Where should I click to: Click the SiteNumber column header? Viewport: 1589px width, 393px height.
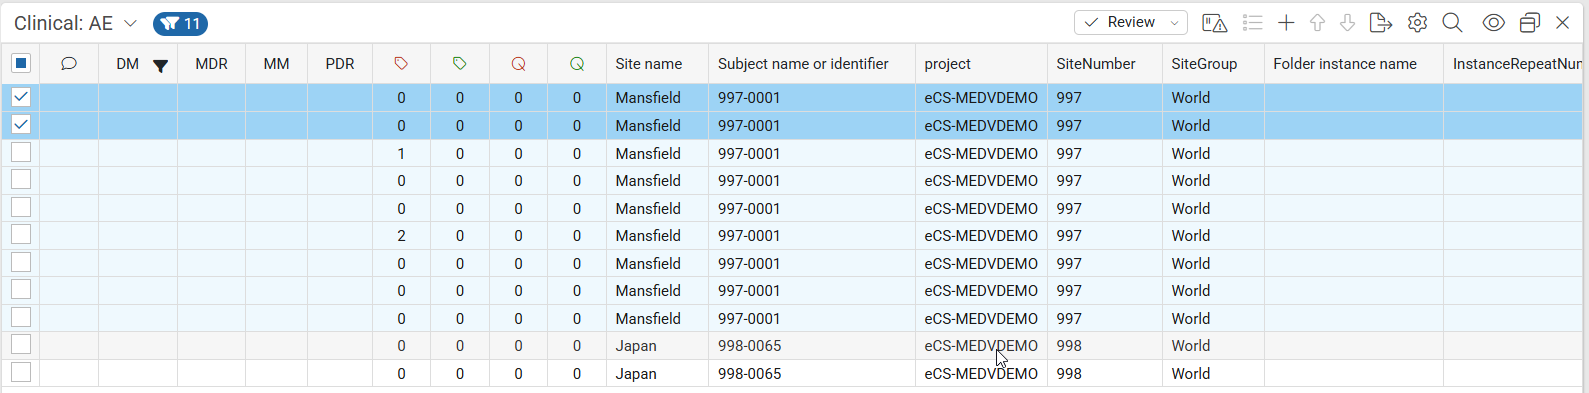tap(1096, 64)
